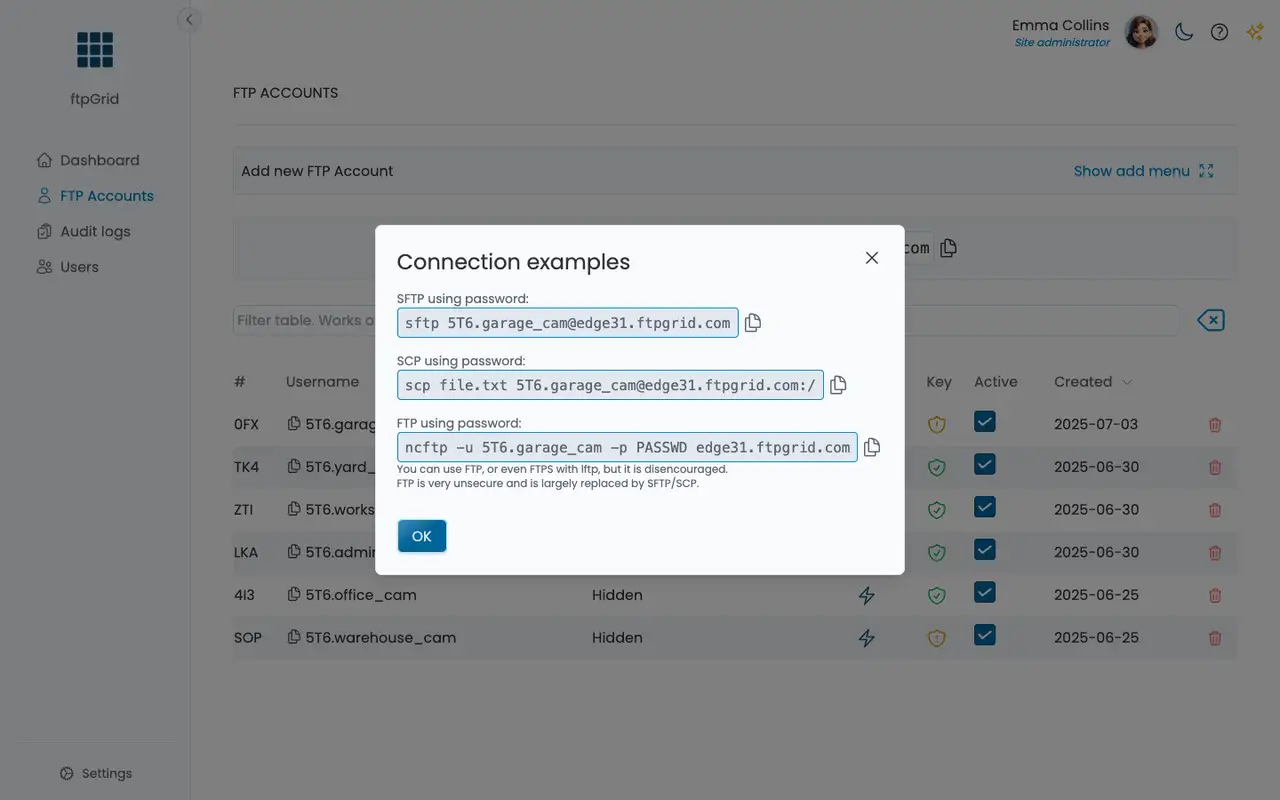Click the OK button
The width and height of the screenshot is (1280, 800).
(x=422, y=536)
